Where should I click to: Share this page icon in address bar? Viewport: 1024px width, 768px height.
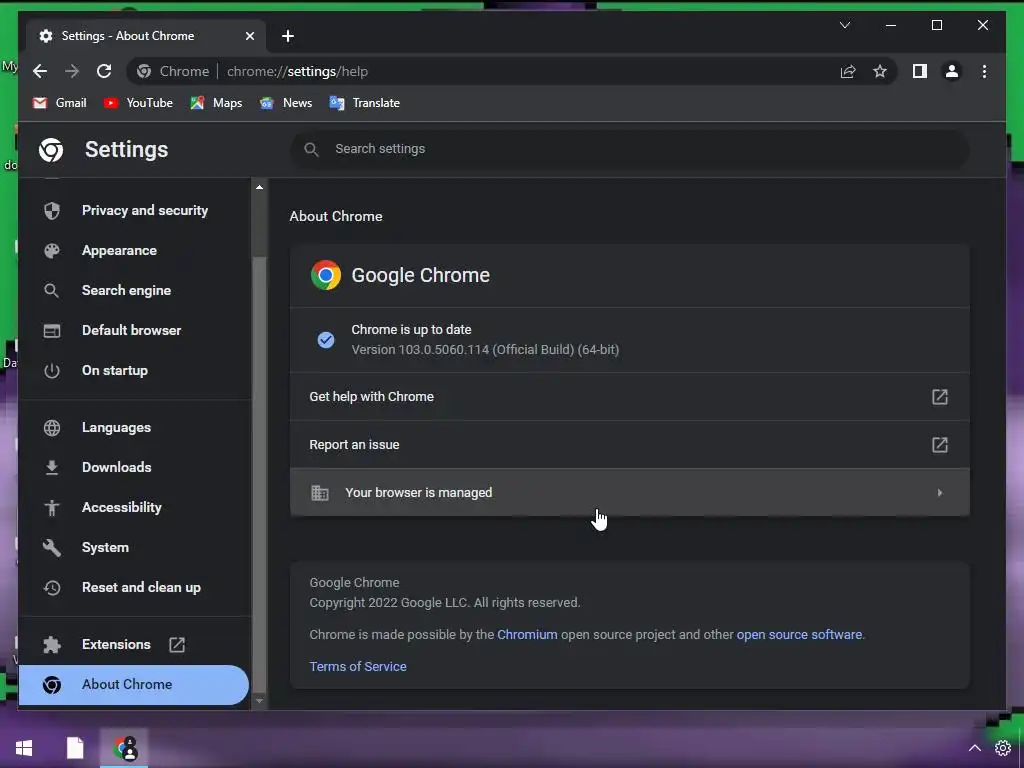tap(848, 71)
